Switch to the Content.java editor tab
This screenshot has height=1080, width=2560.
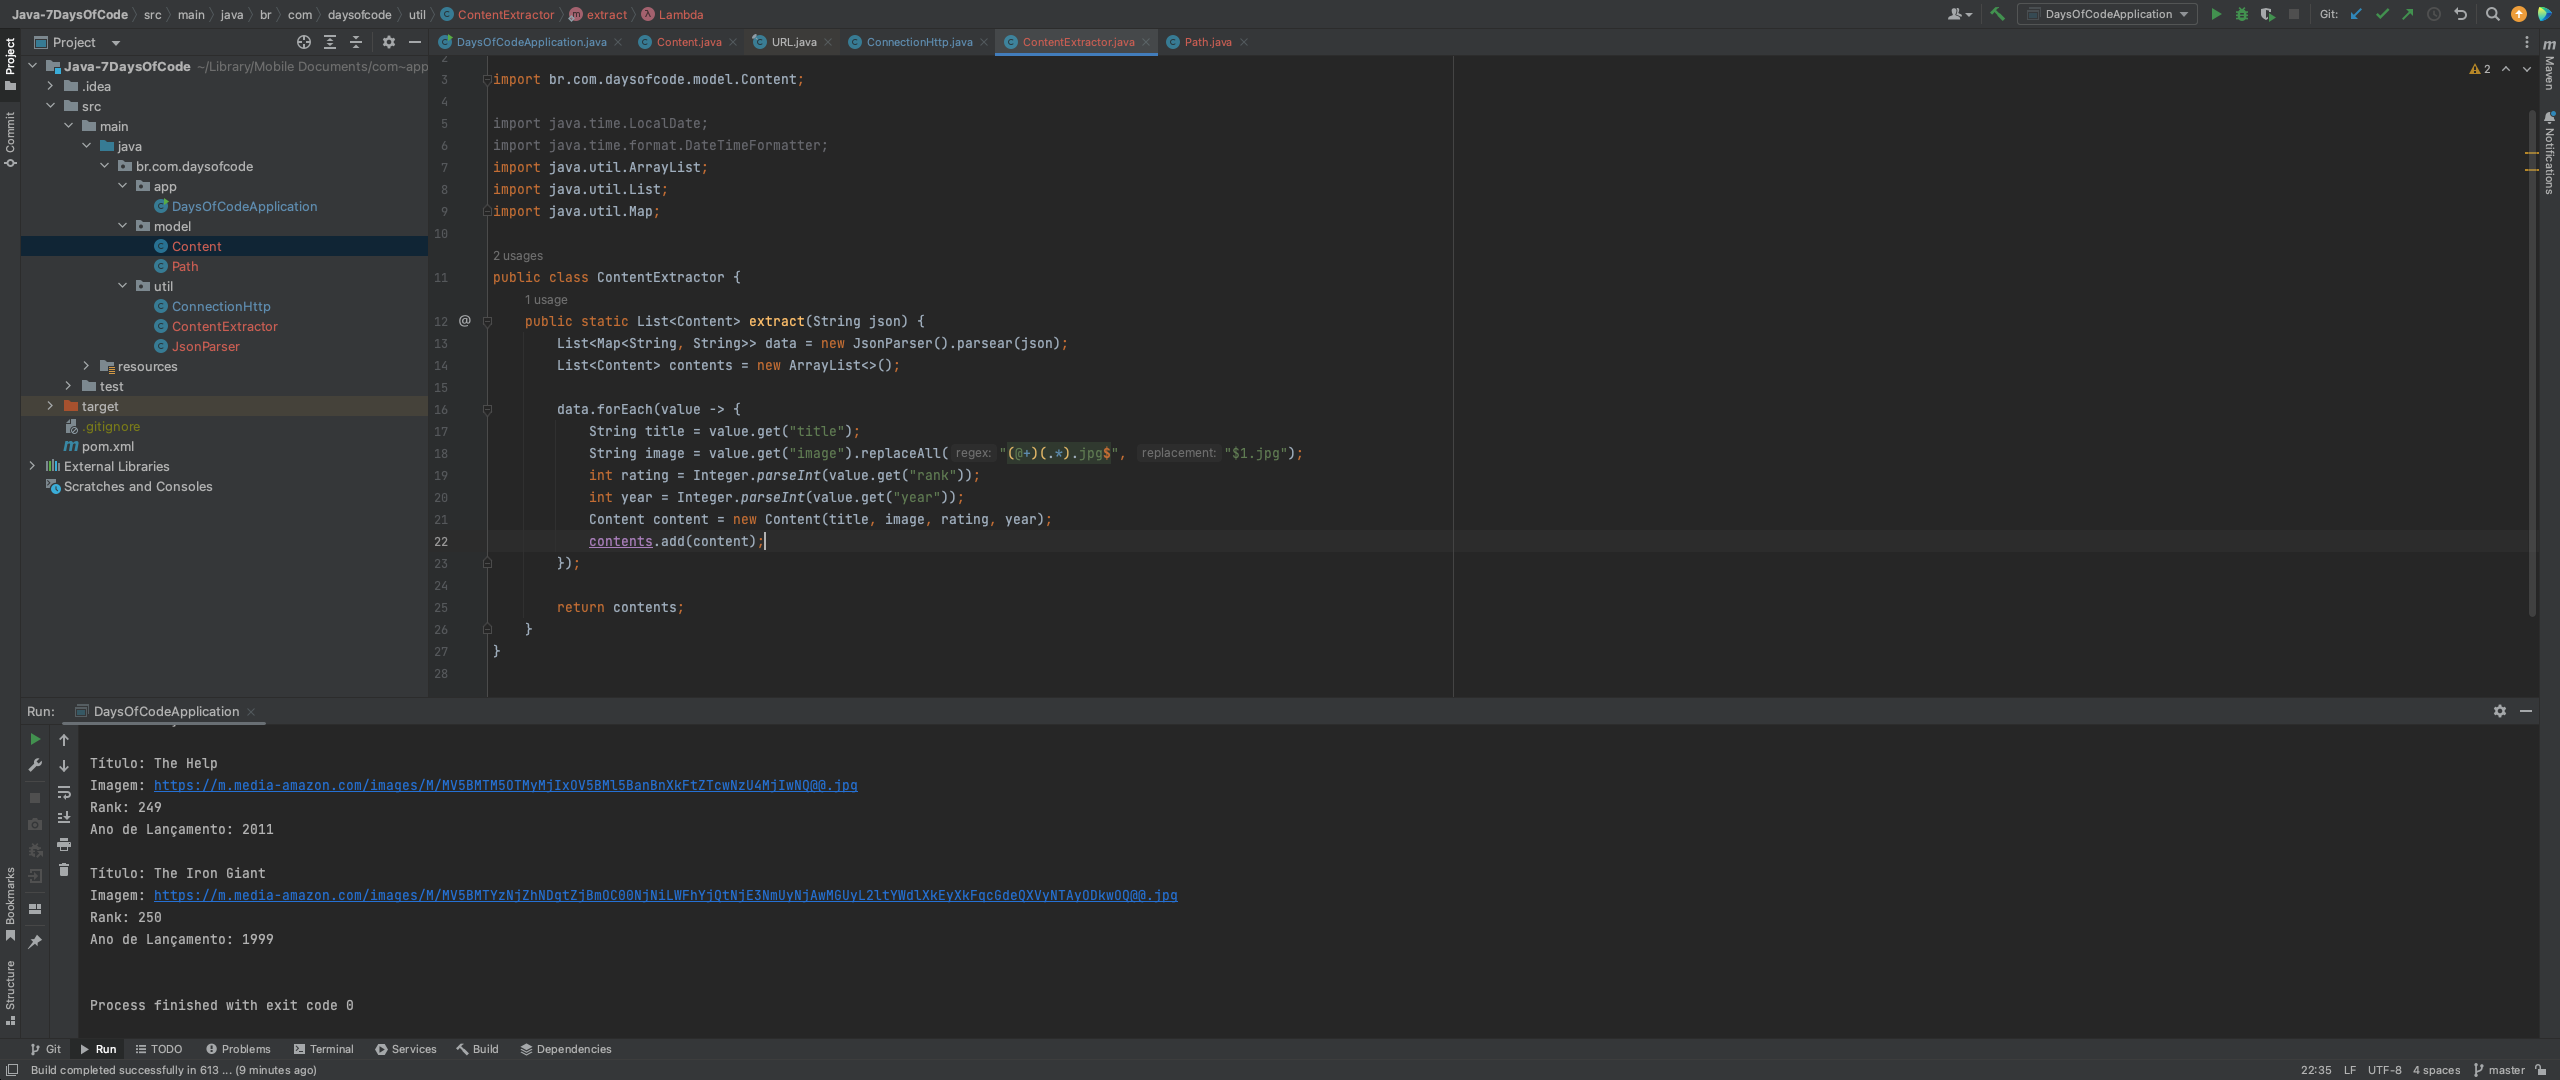coord(688,42)
